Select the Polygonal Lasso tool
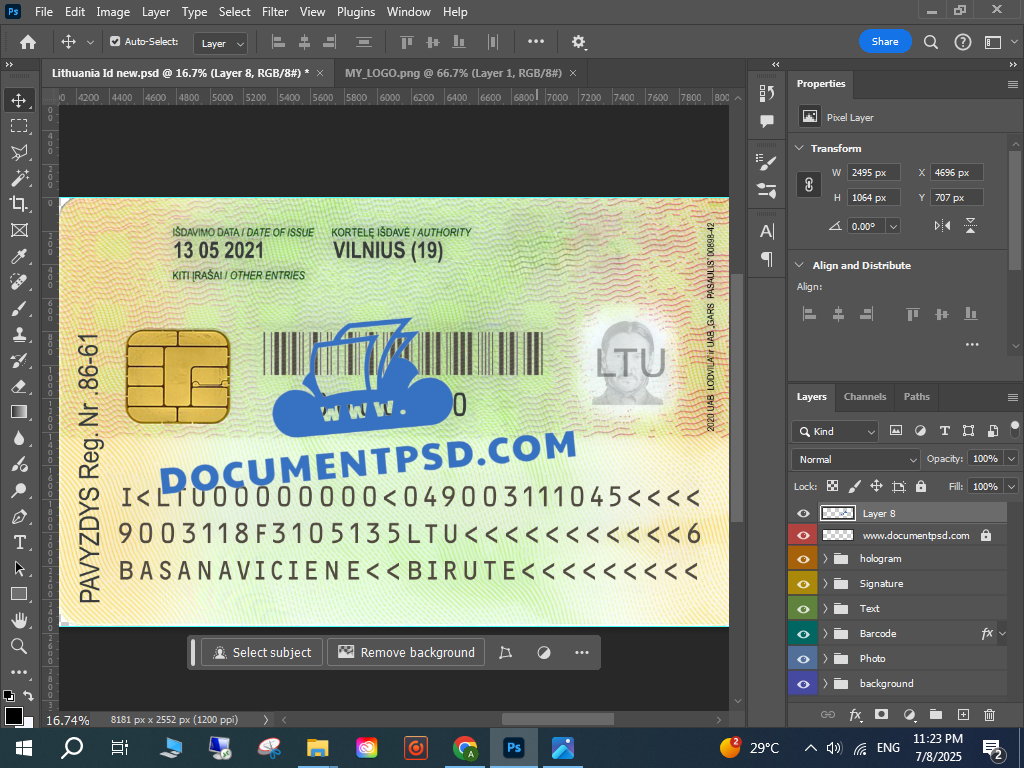 [19, 152]
